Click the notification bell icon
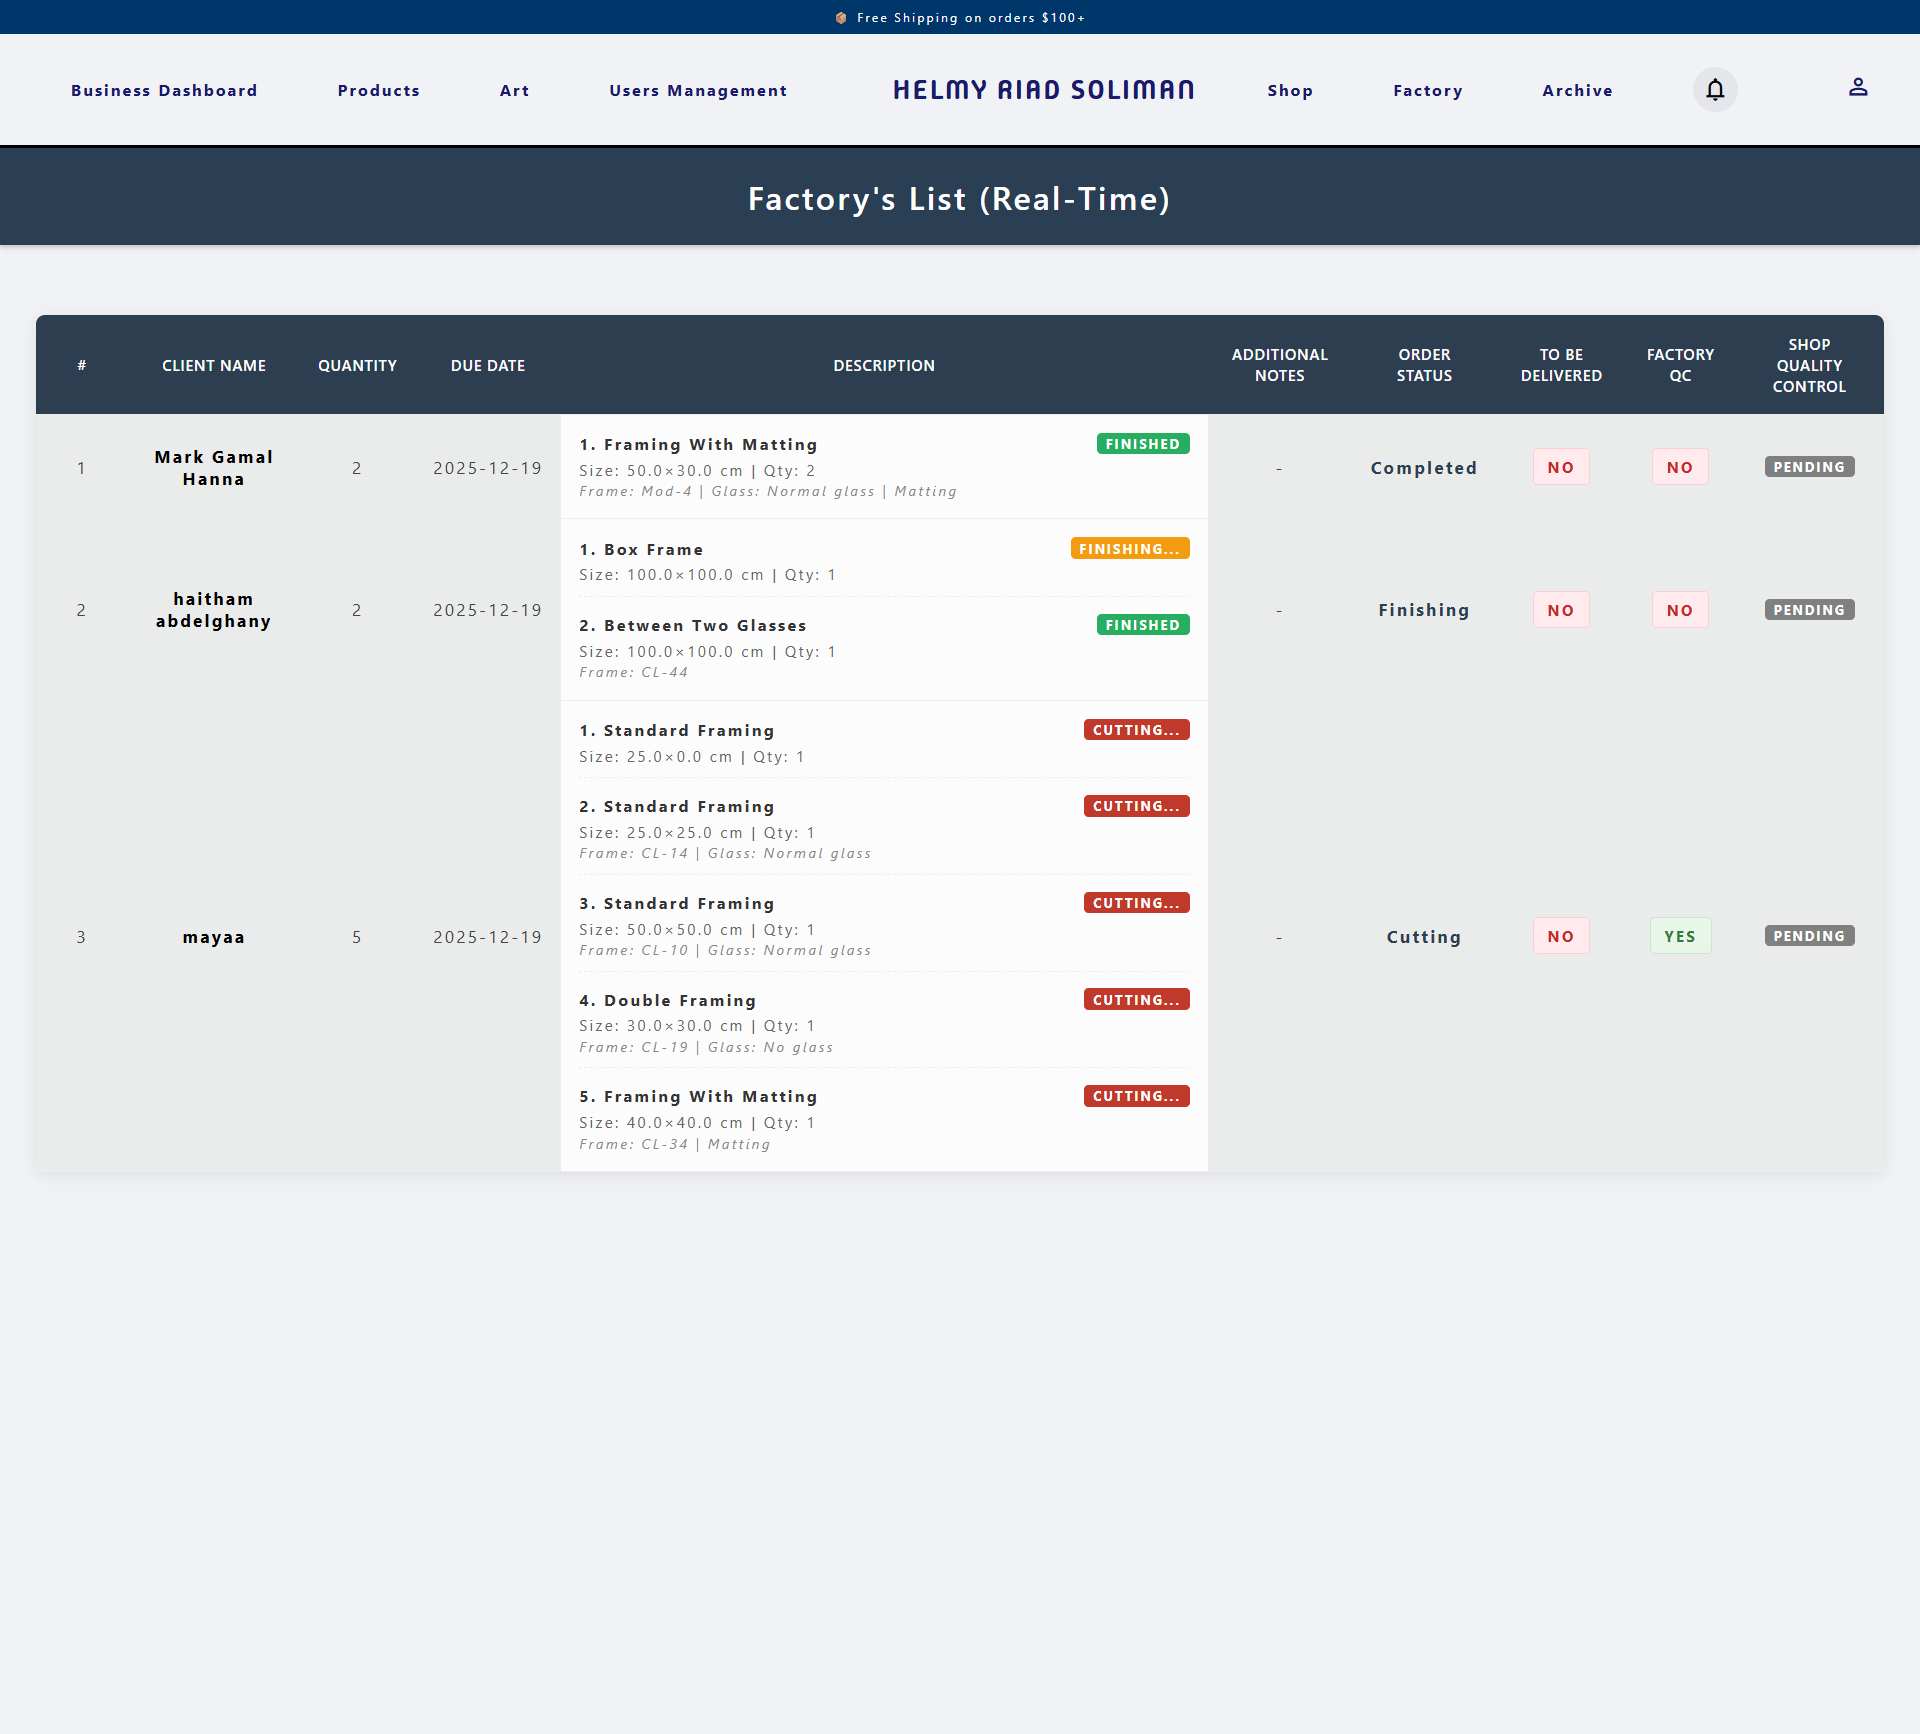This screenshot has width=1920, height=1734. (1715, 90)
